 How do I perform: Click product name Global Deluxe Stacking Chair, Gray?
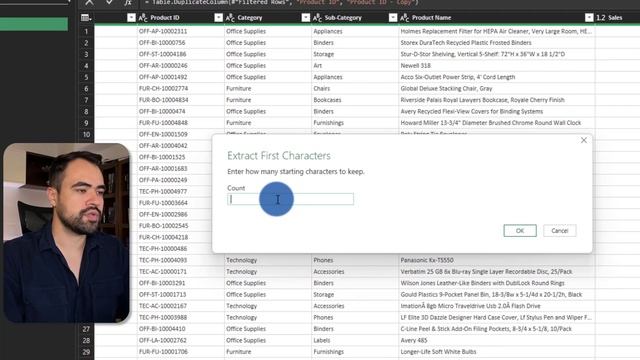pyautogui.click(x=447, y=89)
